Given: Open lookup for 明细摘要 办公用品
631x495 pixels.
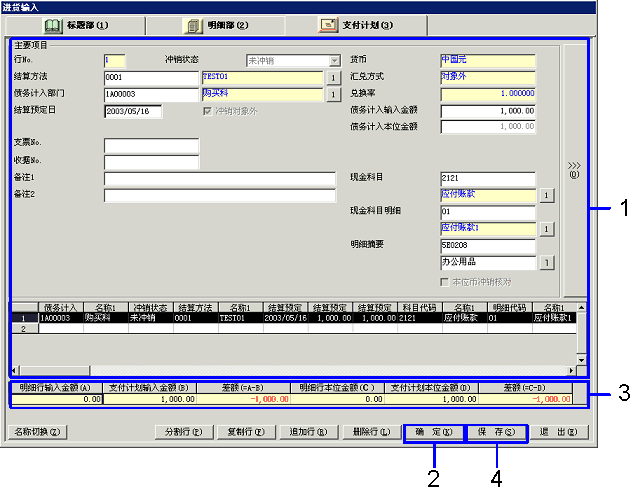Looking at the screenshot, I should [547, 263].
